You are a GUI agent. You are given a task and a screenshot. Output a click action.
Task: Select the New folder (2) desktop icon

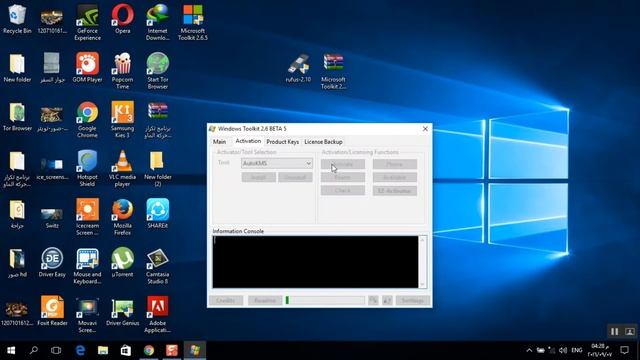[158, 168]
